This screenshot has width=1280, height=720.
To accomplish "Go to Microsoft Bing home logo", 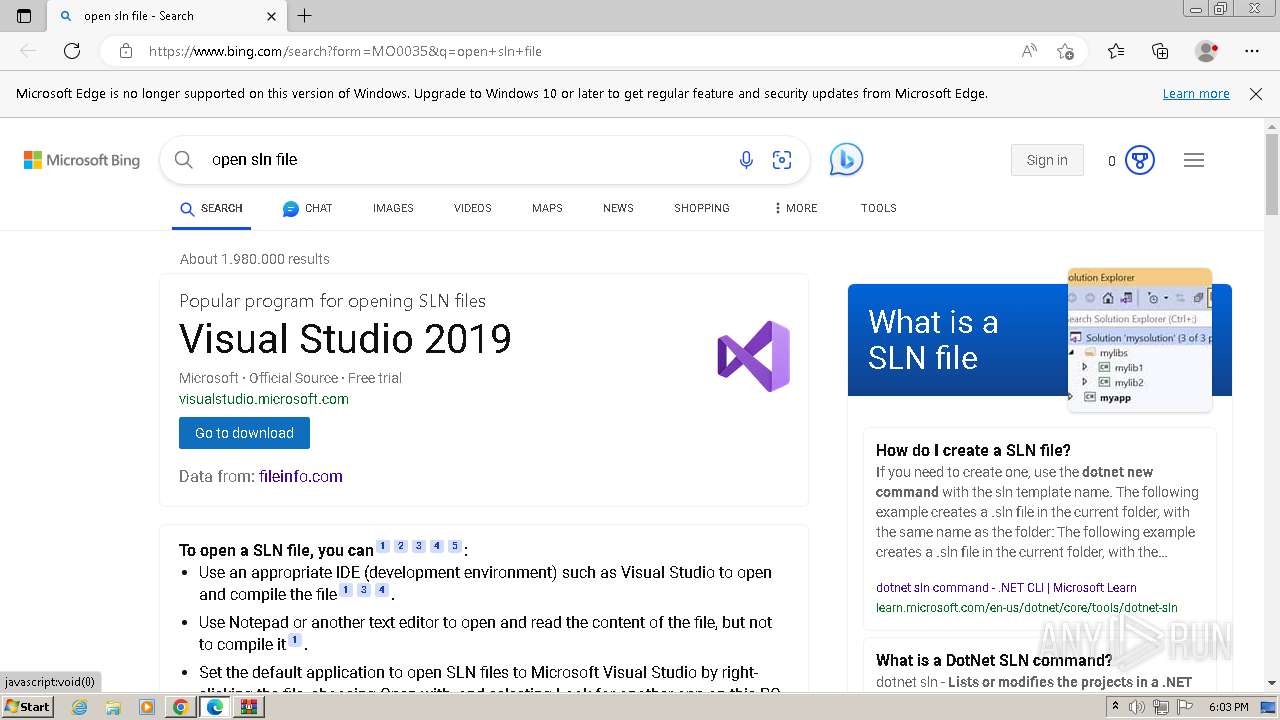I will [x=82, y=160].
